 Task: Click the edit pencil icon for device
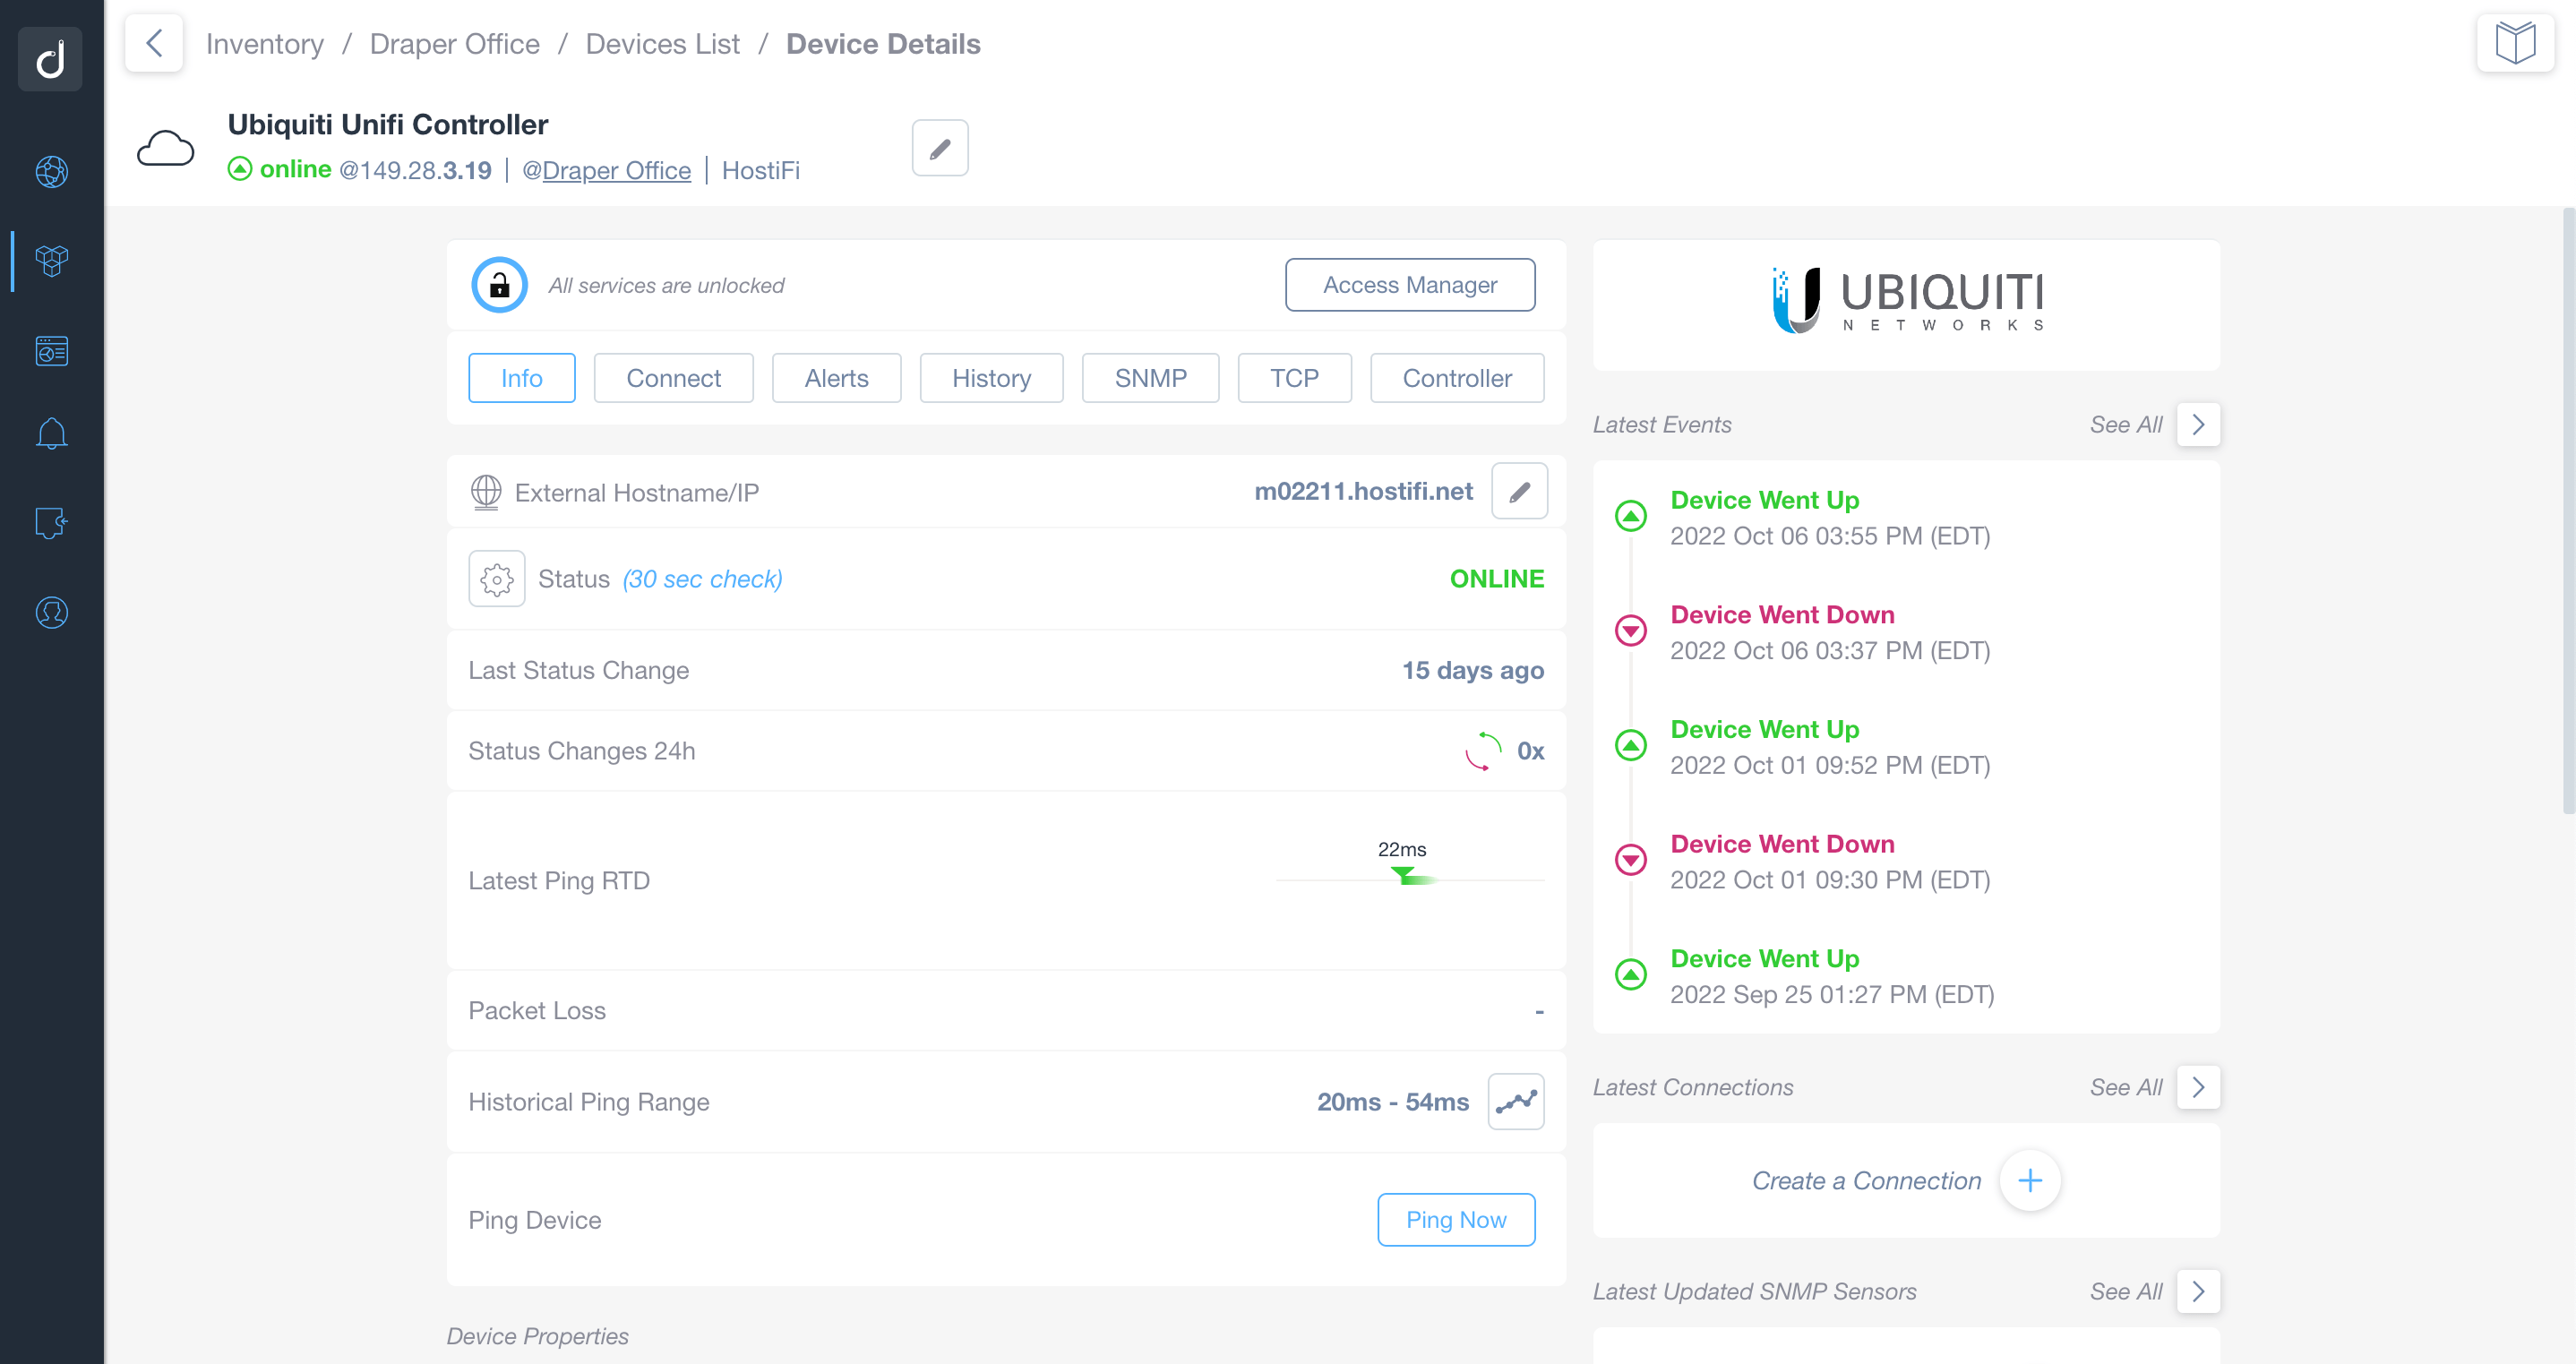coord(940,148)
